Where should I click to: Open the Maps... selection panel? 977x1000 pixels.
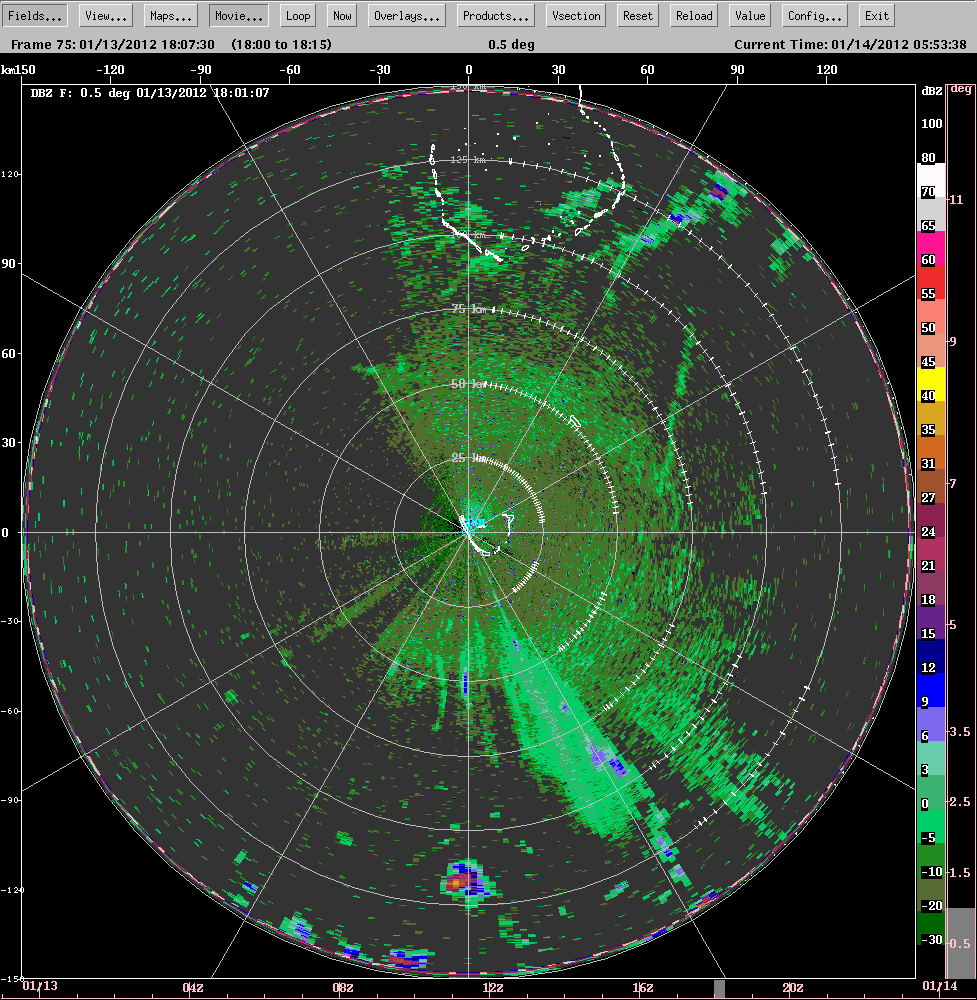click(170, 16)
